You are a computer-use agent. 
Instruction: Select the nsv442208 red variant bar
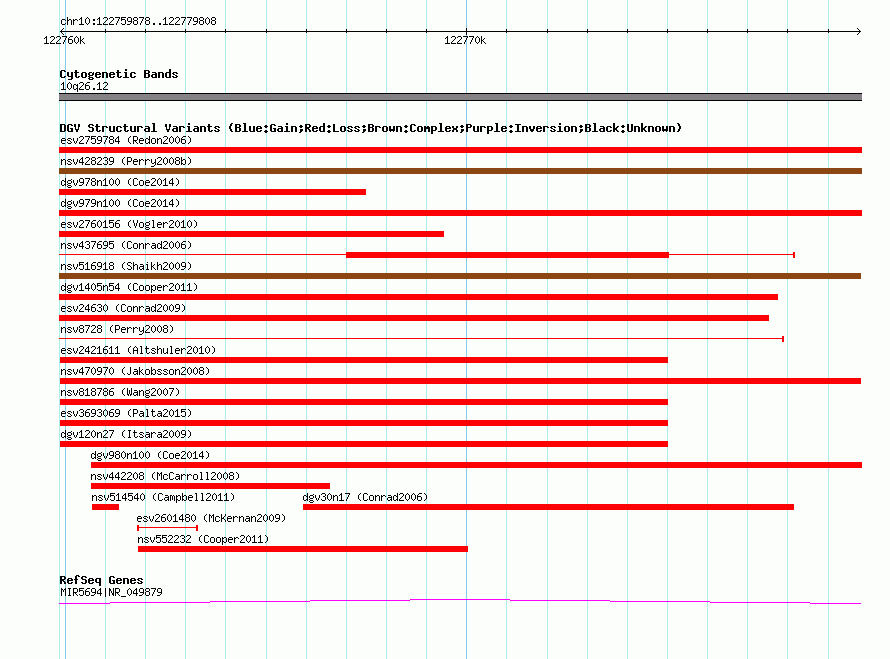(210, 486)
